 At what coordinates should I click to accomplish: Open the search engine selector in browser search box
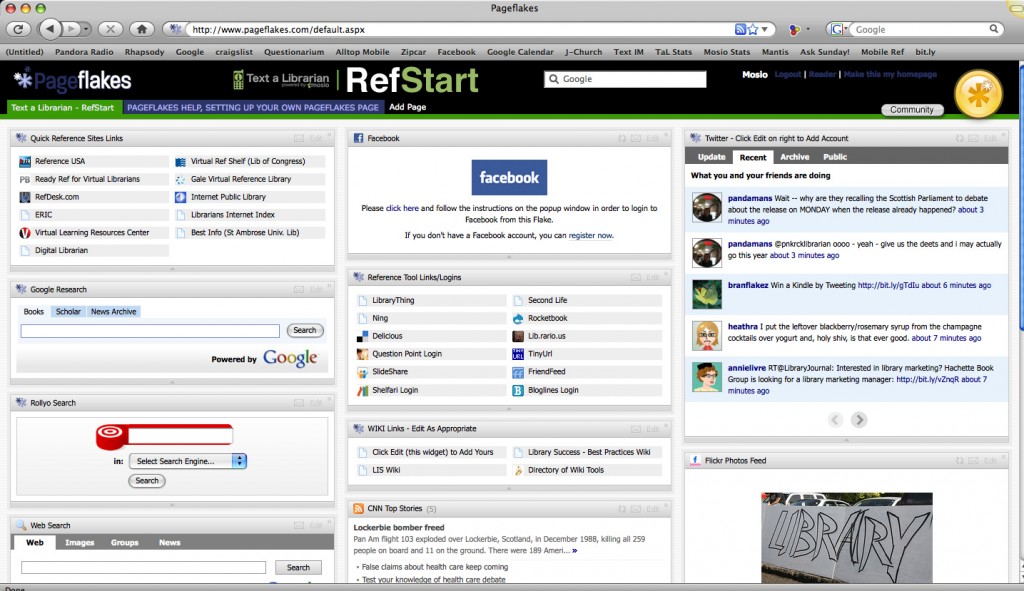pos(839,29)
